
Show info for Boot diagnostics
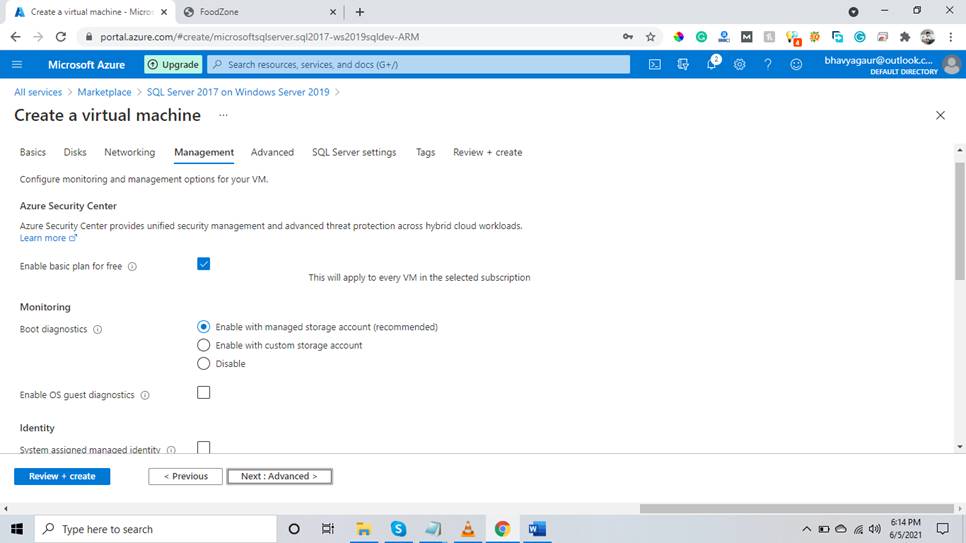[x=97, y=329]
